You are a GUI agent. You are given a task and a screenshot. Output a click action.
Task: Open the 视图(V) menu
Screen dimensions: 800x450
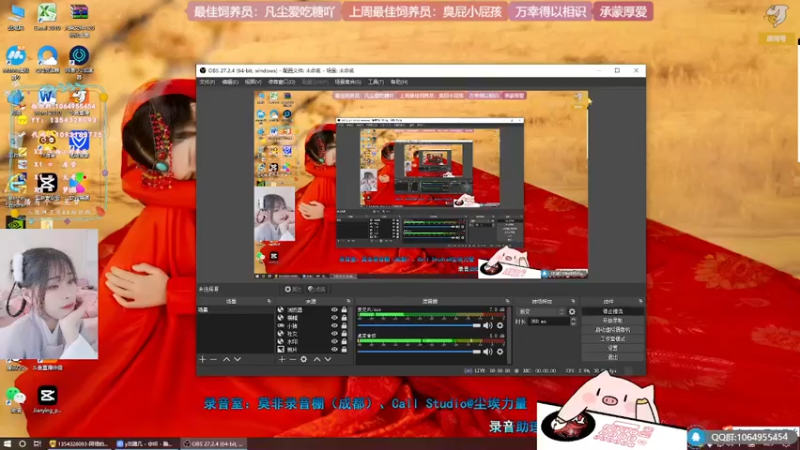(253, 82)
